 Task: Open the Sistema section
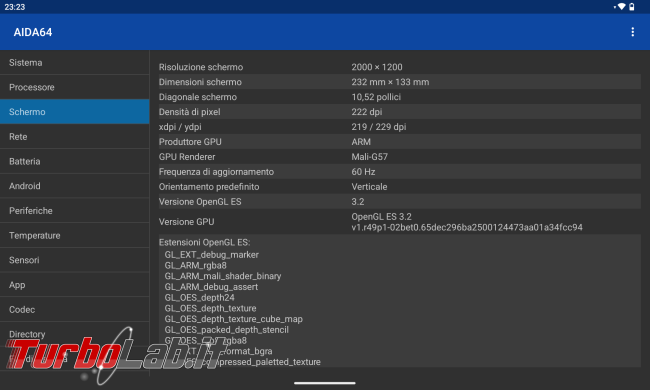tap(75, 63)
